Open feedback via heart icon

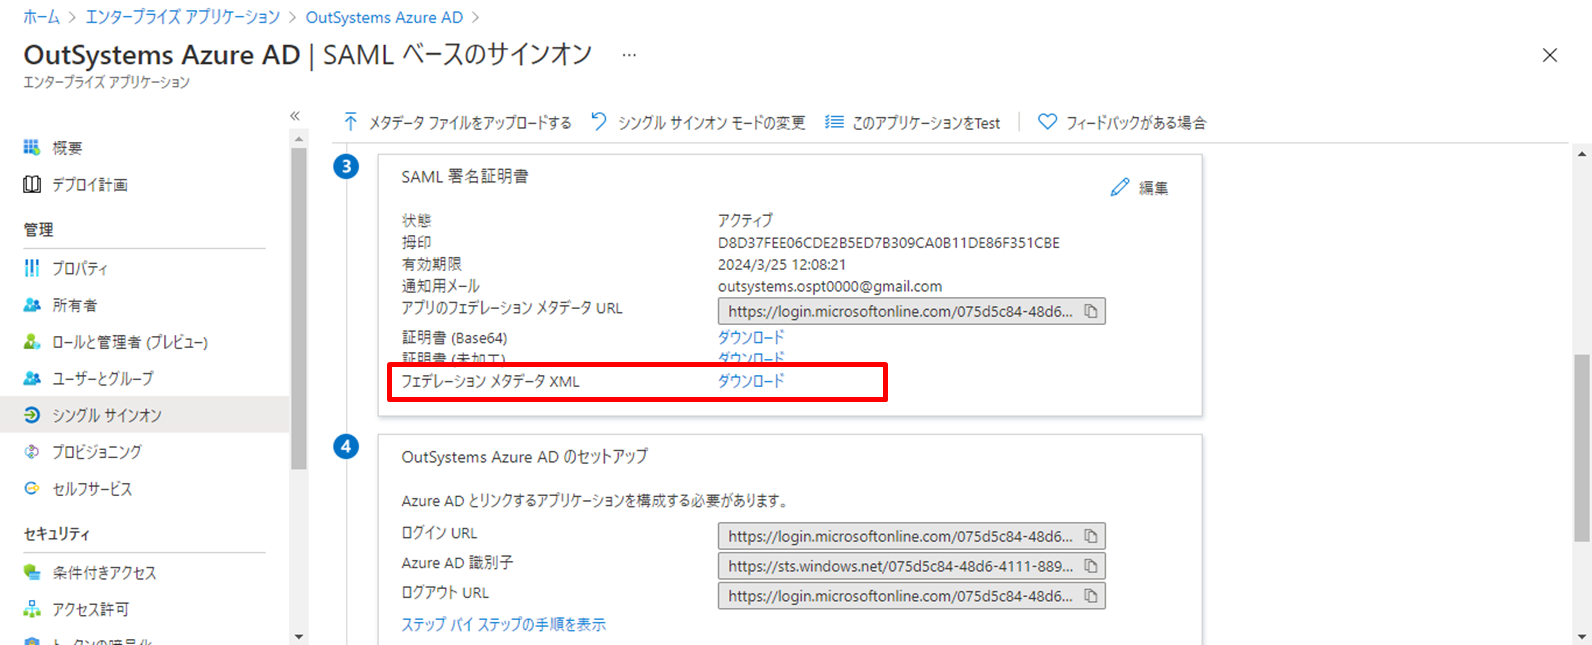(x=1047, y=122)
